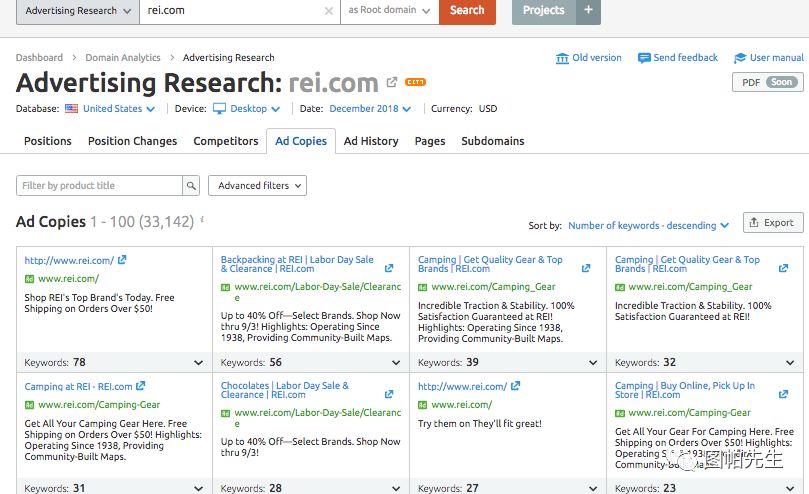This screenshot has width=809, height=494.
Task: Expand Keywords 31 chevron
Action: (198, 488)
